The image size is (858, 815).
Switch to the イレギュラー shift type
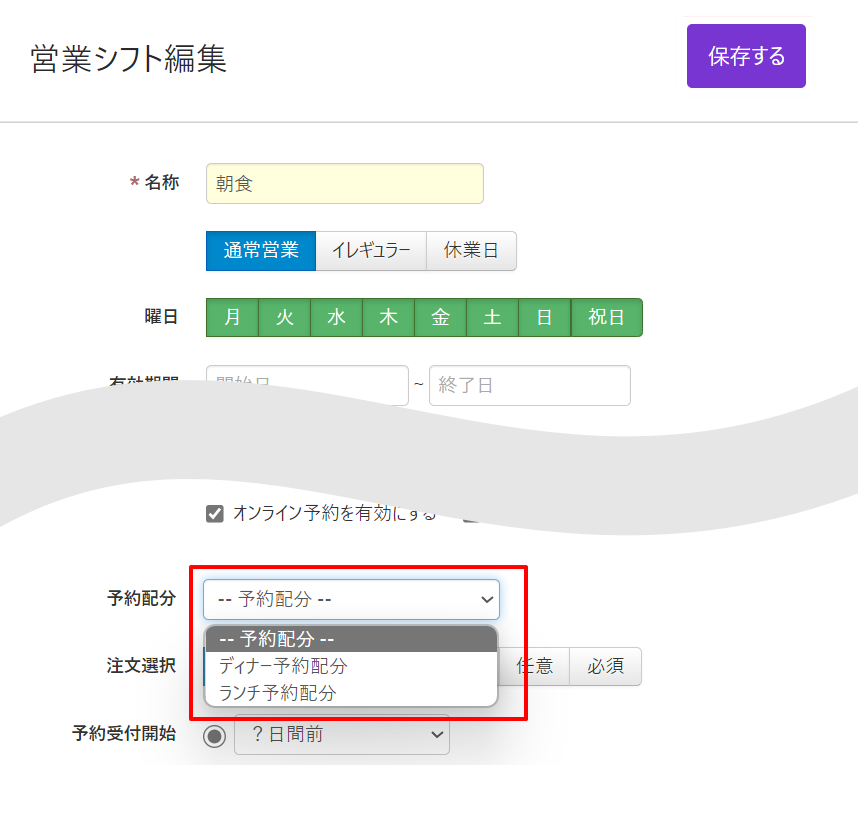(371, 251)
